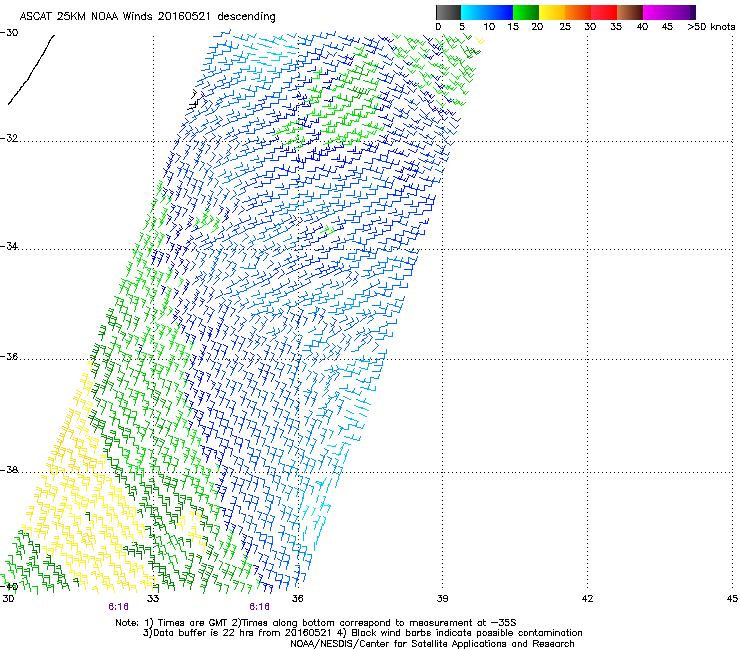The height and width of the screenshot is (650, 740).
Task: Click the latitude label '-30'
Action: coord(9,33)
